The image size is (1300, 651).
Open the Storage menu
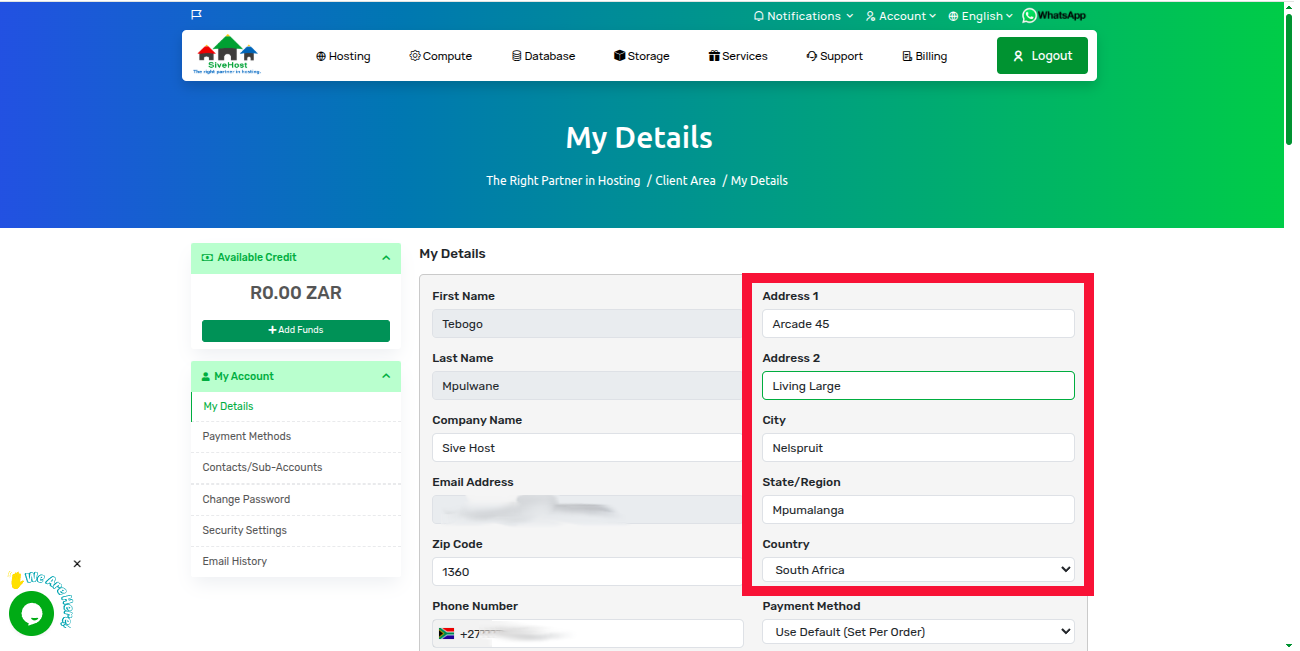(642, 56)
